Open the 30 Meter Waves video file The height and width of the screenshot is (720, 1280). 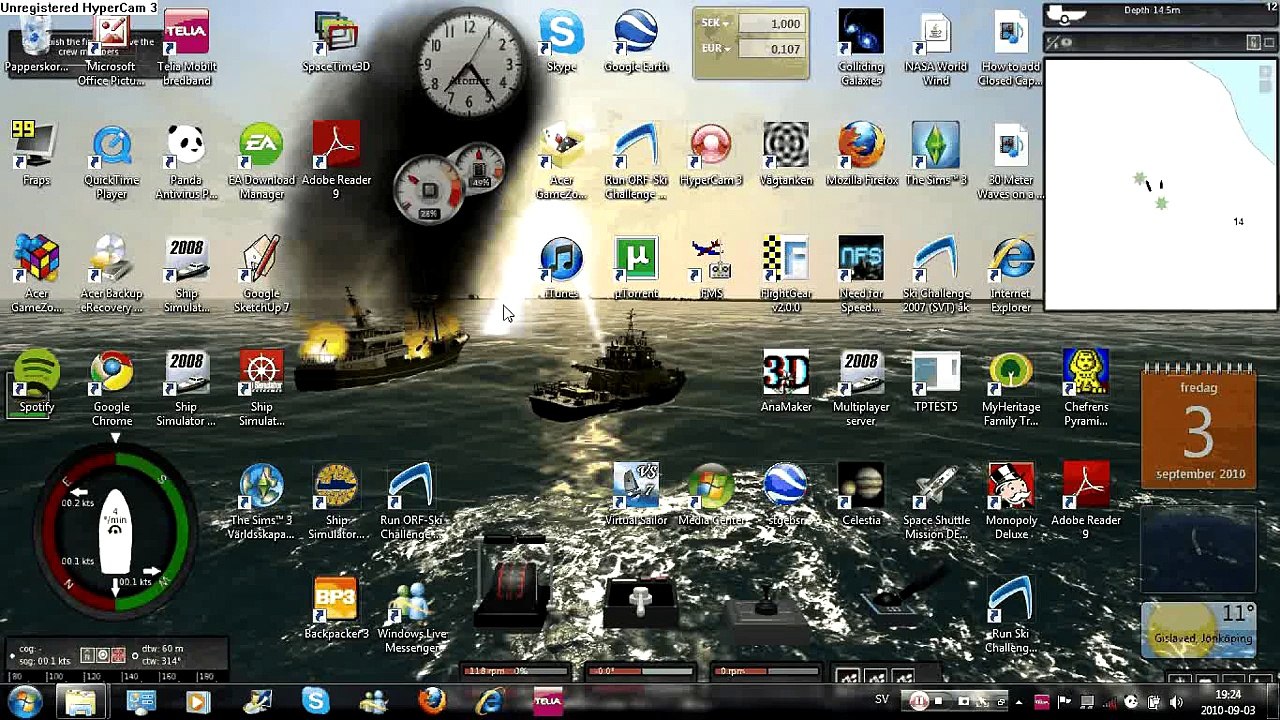click(1011, 161)
